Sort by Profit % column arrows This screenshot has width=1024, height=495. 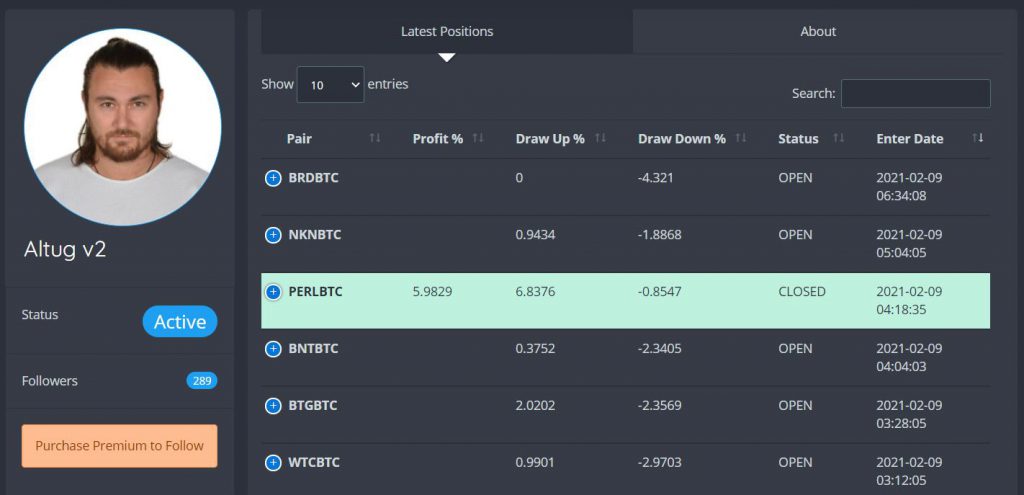pos(478,138)
